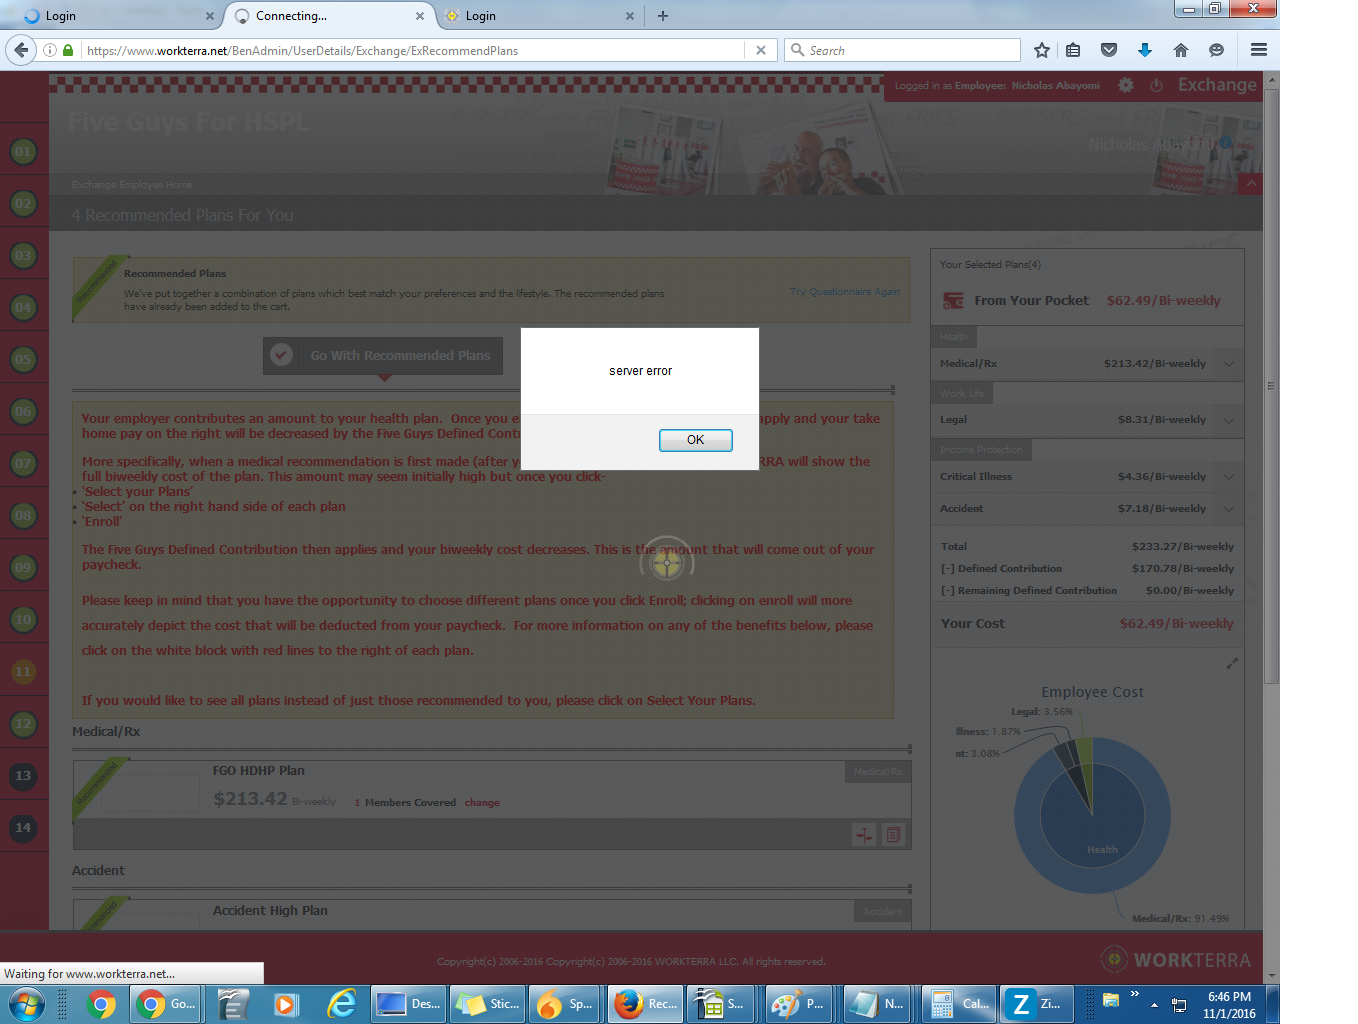Click the browser Search field
The width and height of the screenshot is (1358, 1024).
point(902,50)
